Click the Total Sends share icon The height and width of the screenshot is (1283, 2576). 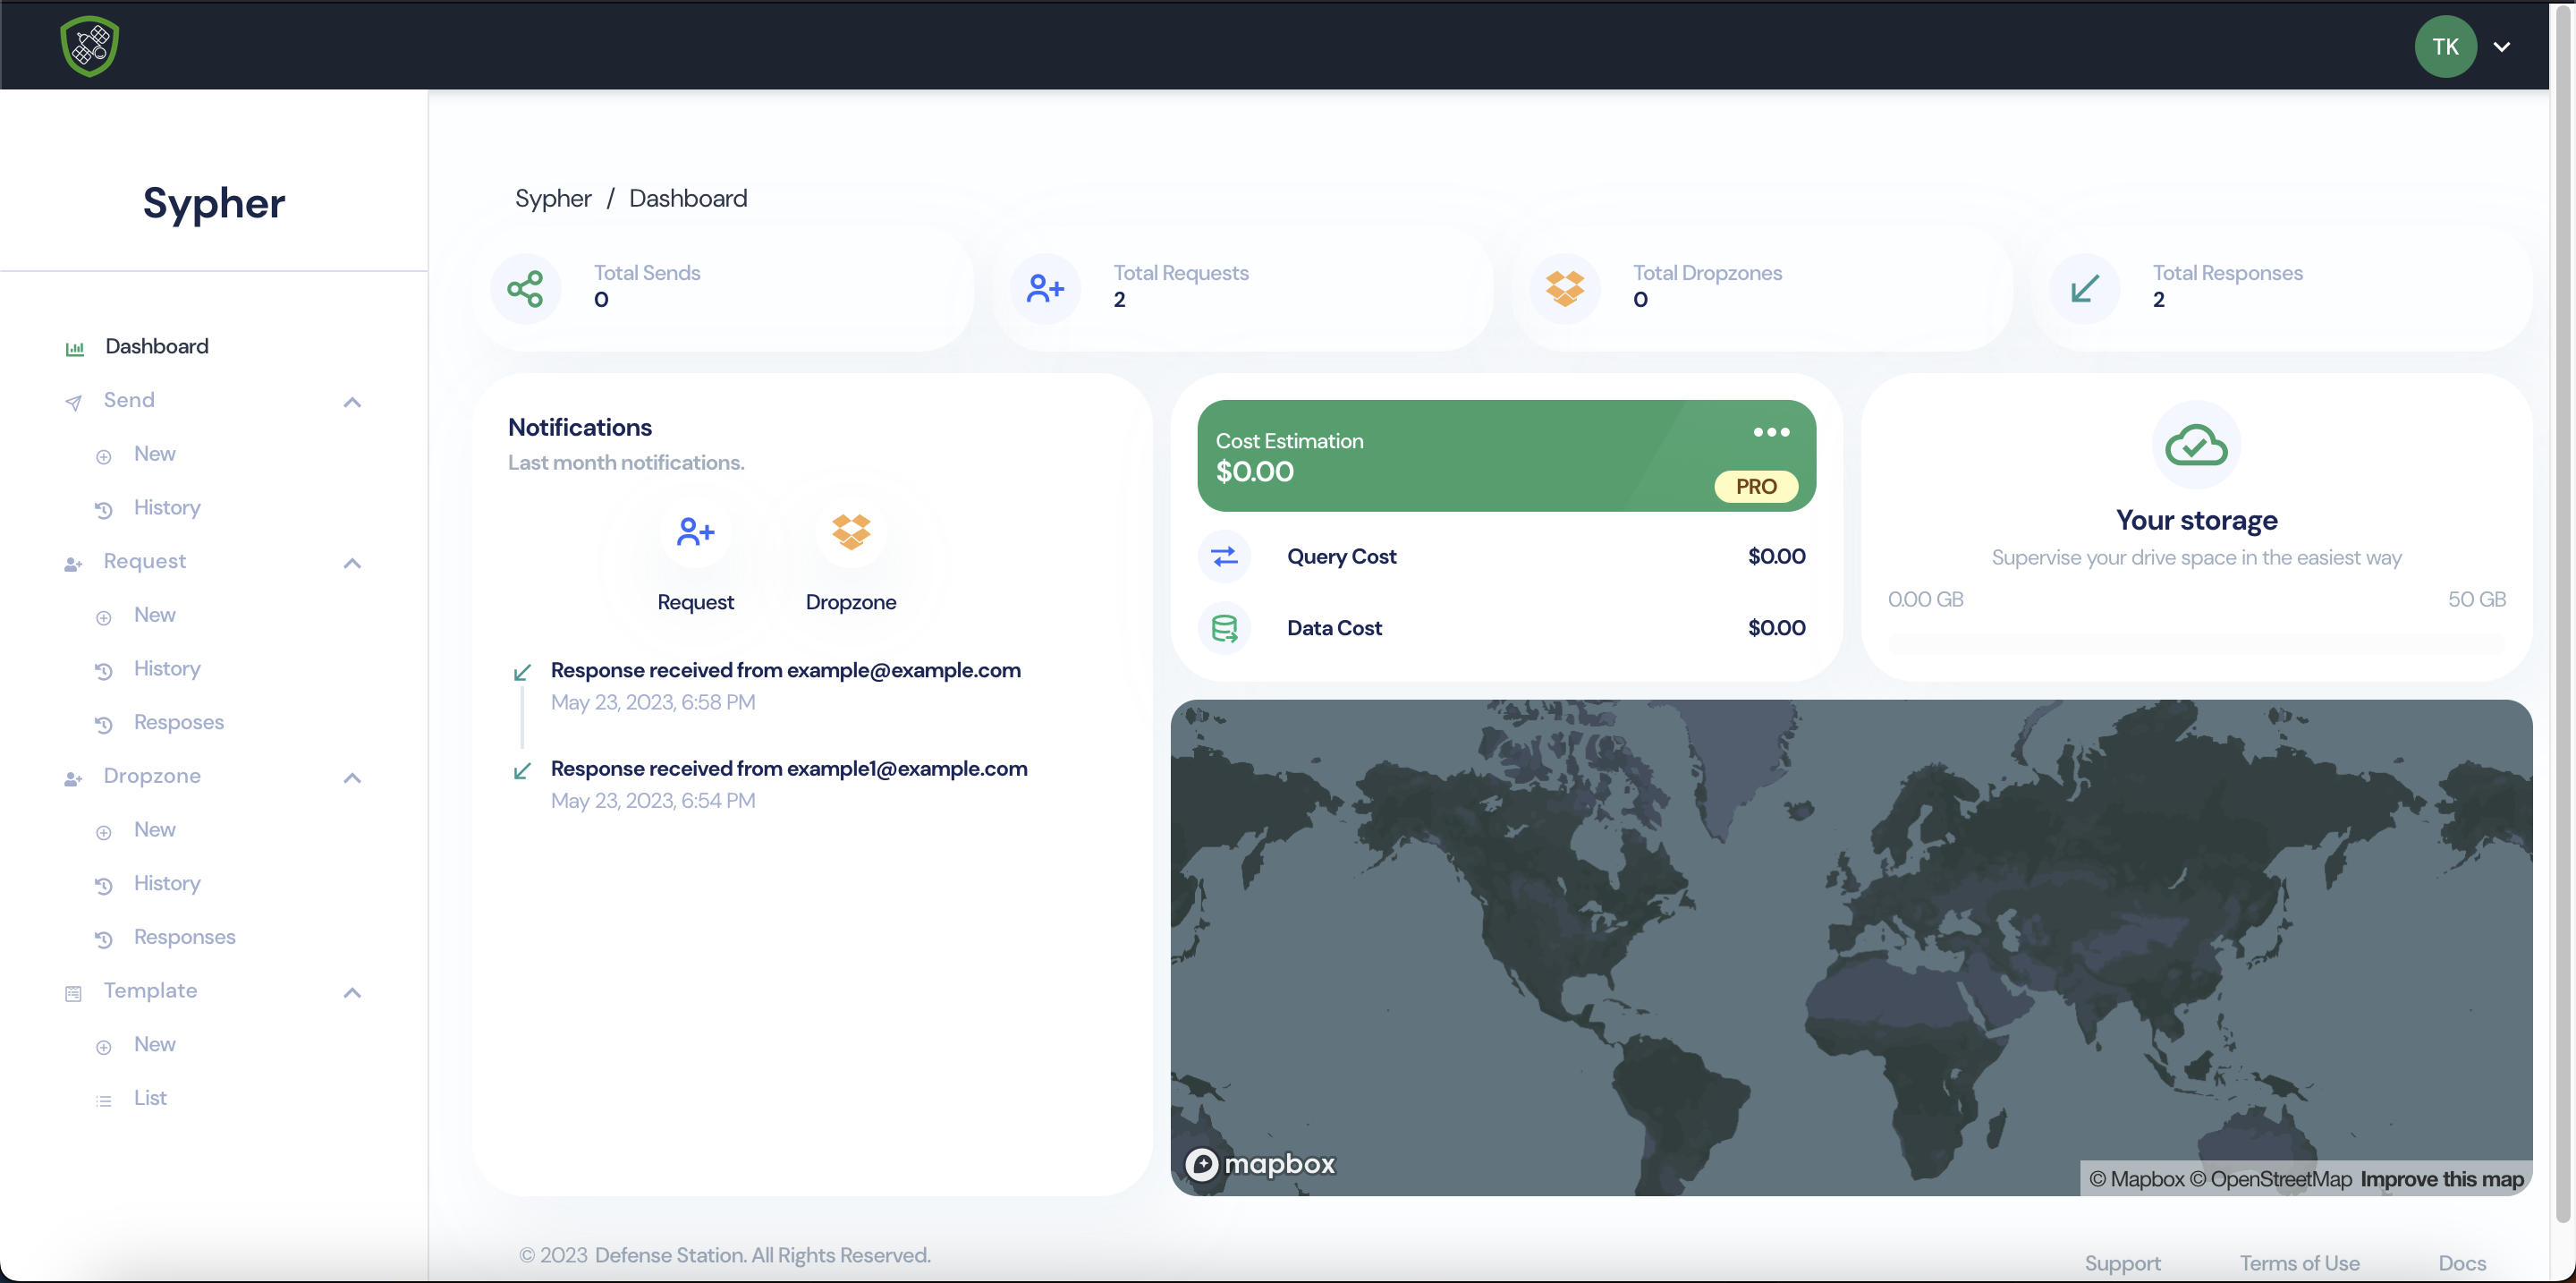point(525,289)
